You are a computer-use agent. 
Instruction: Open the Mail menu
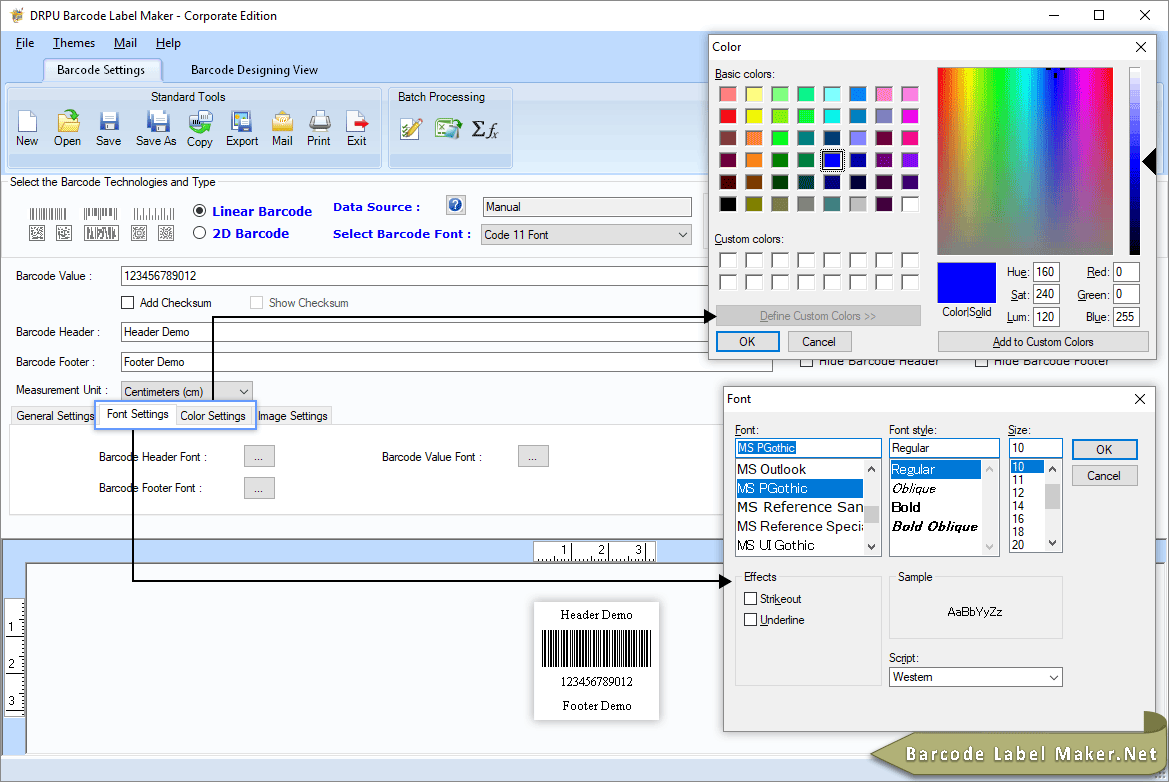pos(125,43)
